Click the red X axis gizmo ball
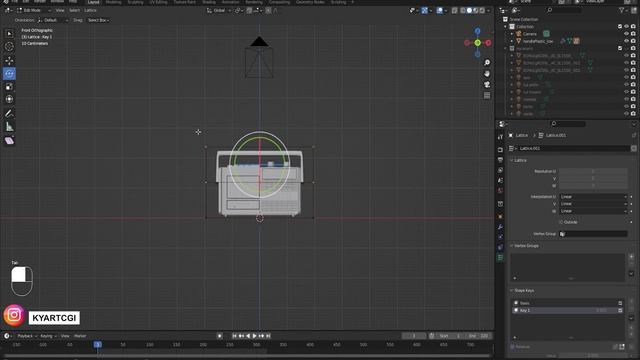Viewport: 640px width, 360px height. [488, 42]
